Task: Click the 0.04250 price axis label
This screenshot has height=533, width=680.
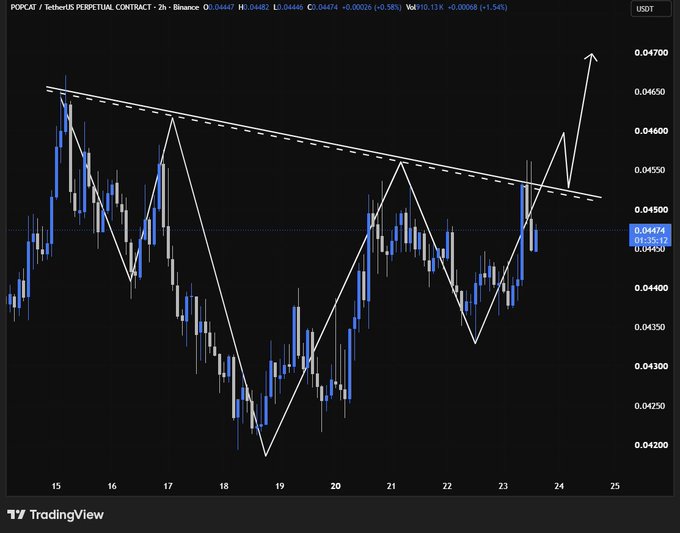Action: click(x=649, y=406)
